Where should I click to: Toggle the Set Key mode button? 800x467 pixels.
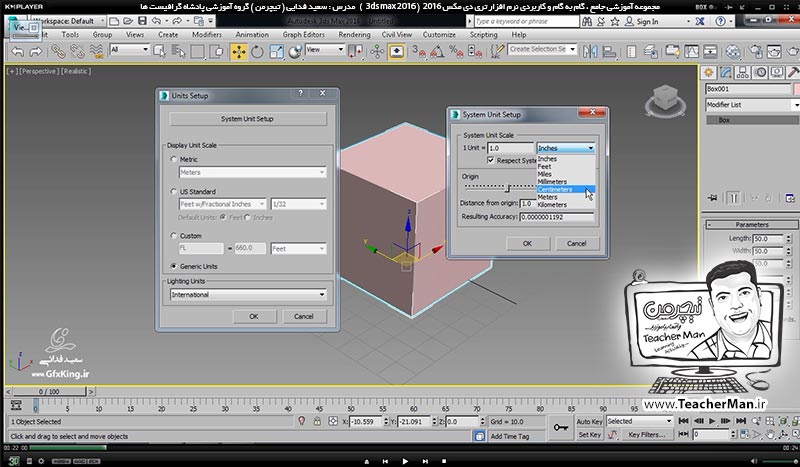click(589, 435)
